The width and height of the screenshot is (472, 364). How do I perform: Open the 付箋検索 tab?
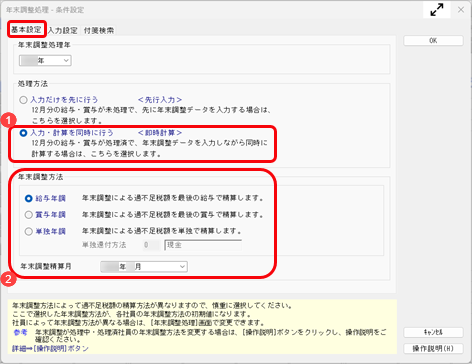99,30
